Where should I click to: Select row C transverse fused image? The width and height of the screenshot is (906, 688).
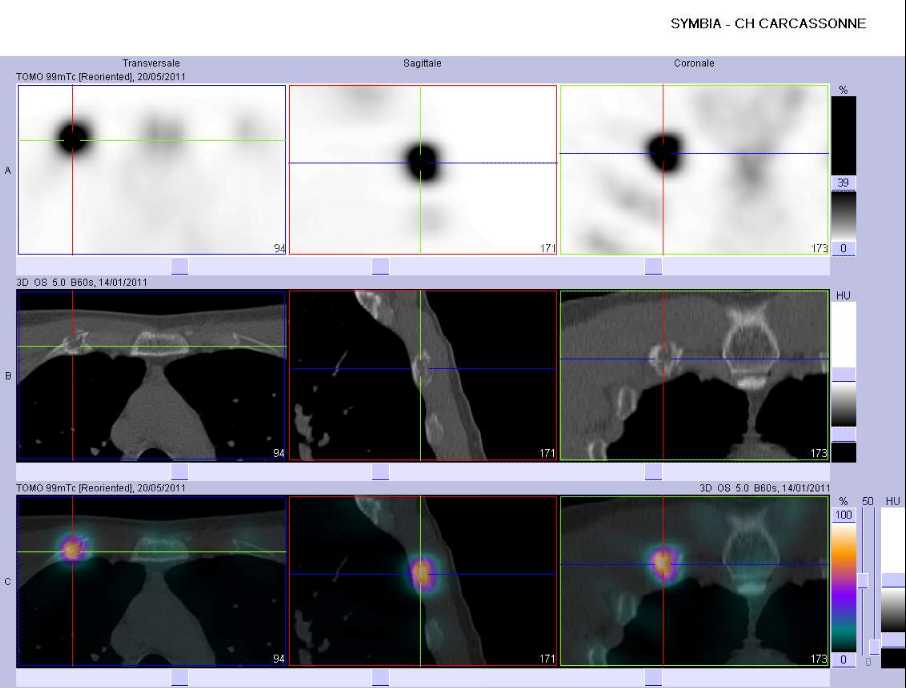[x=151, y=581]
